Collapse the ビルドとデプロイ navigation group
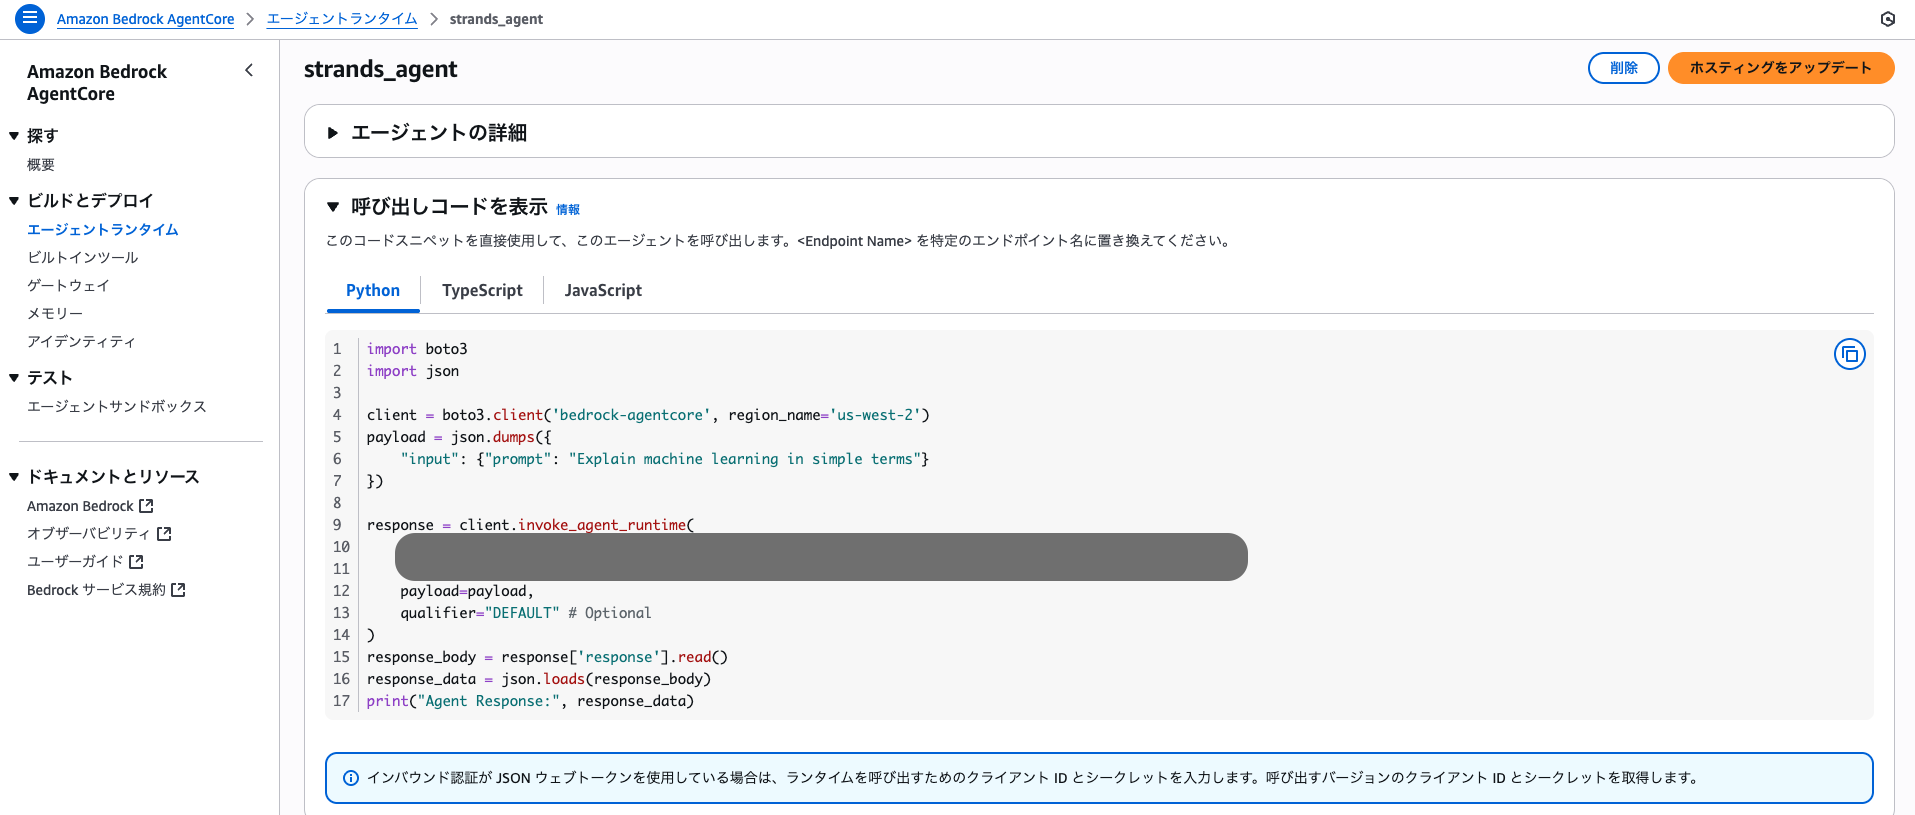The height and width of the screenshot is (815, 1915). pos(14,201)
